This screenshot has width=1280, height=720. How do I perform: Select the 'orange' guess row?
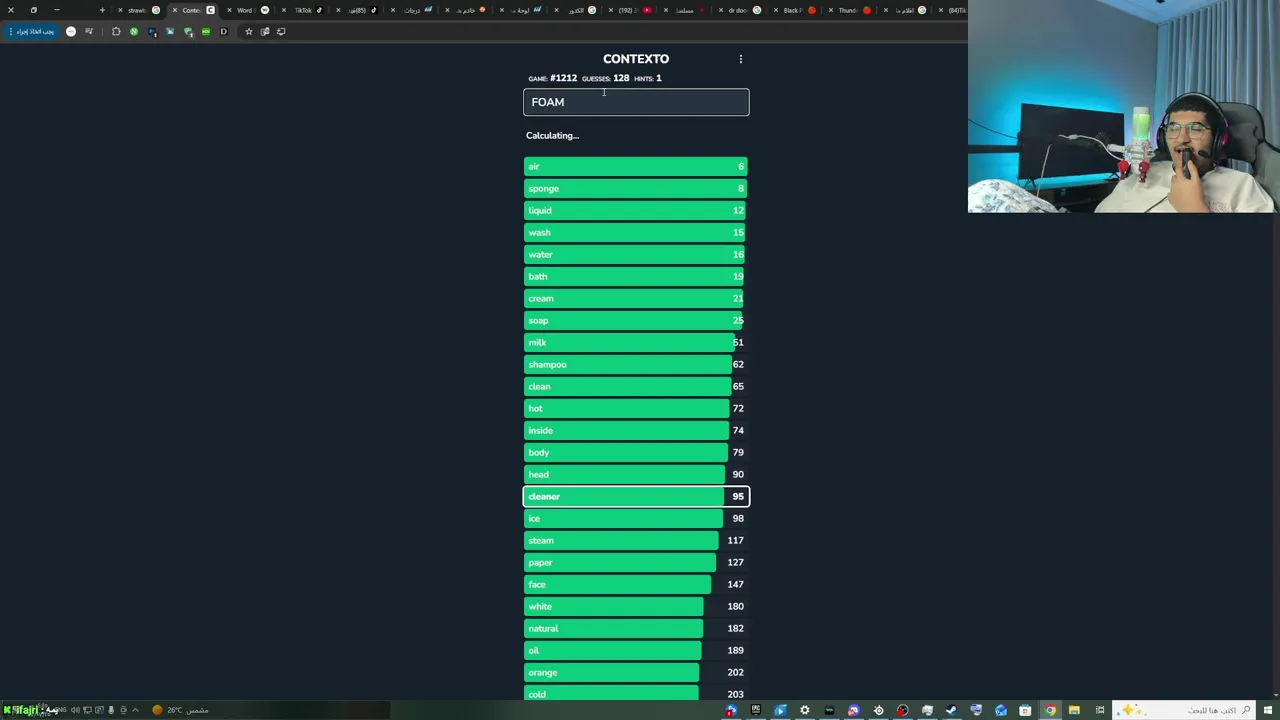click(x=636, y=672)
